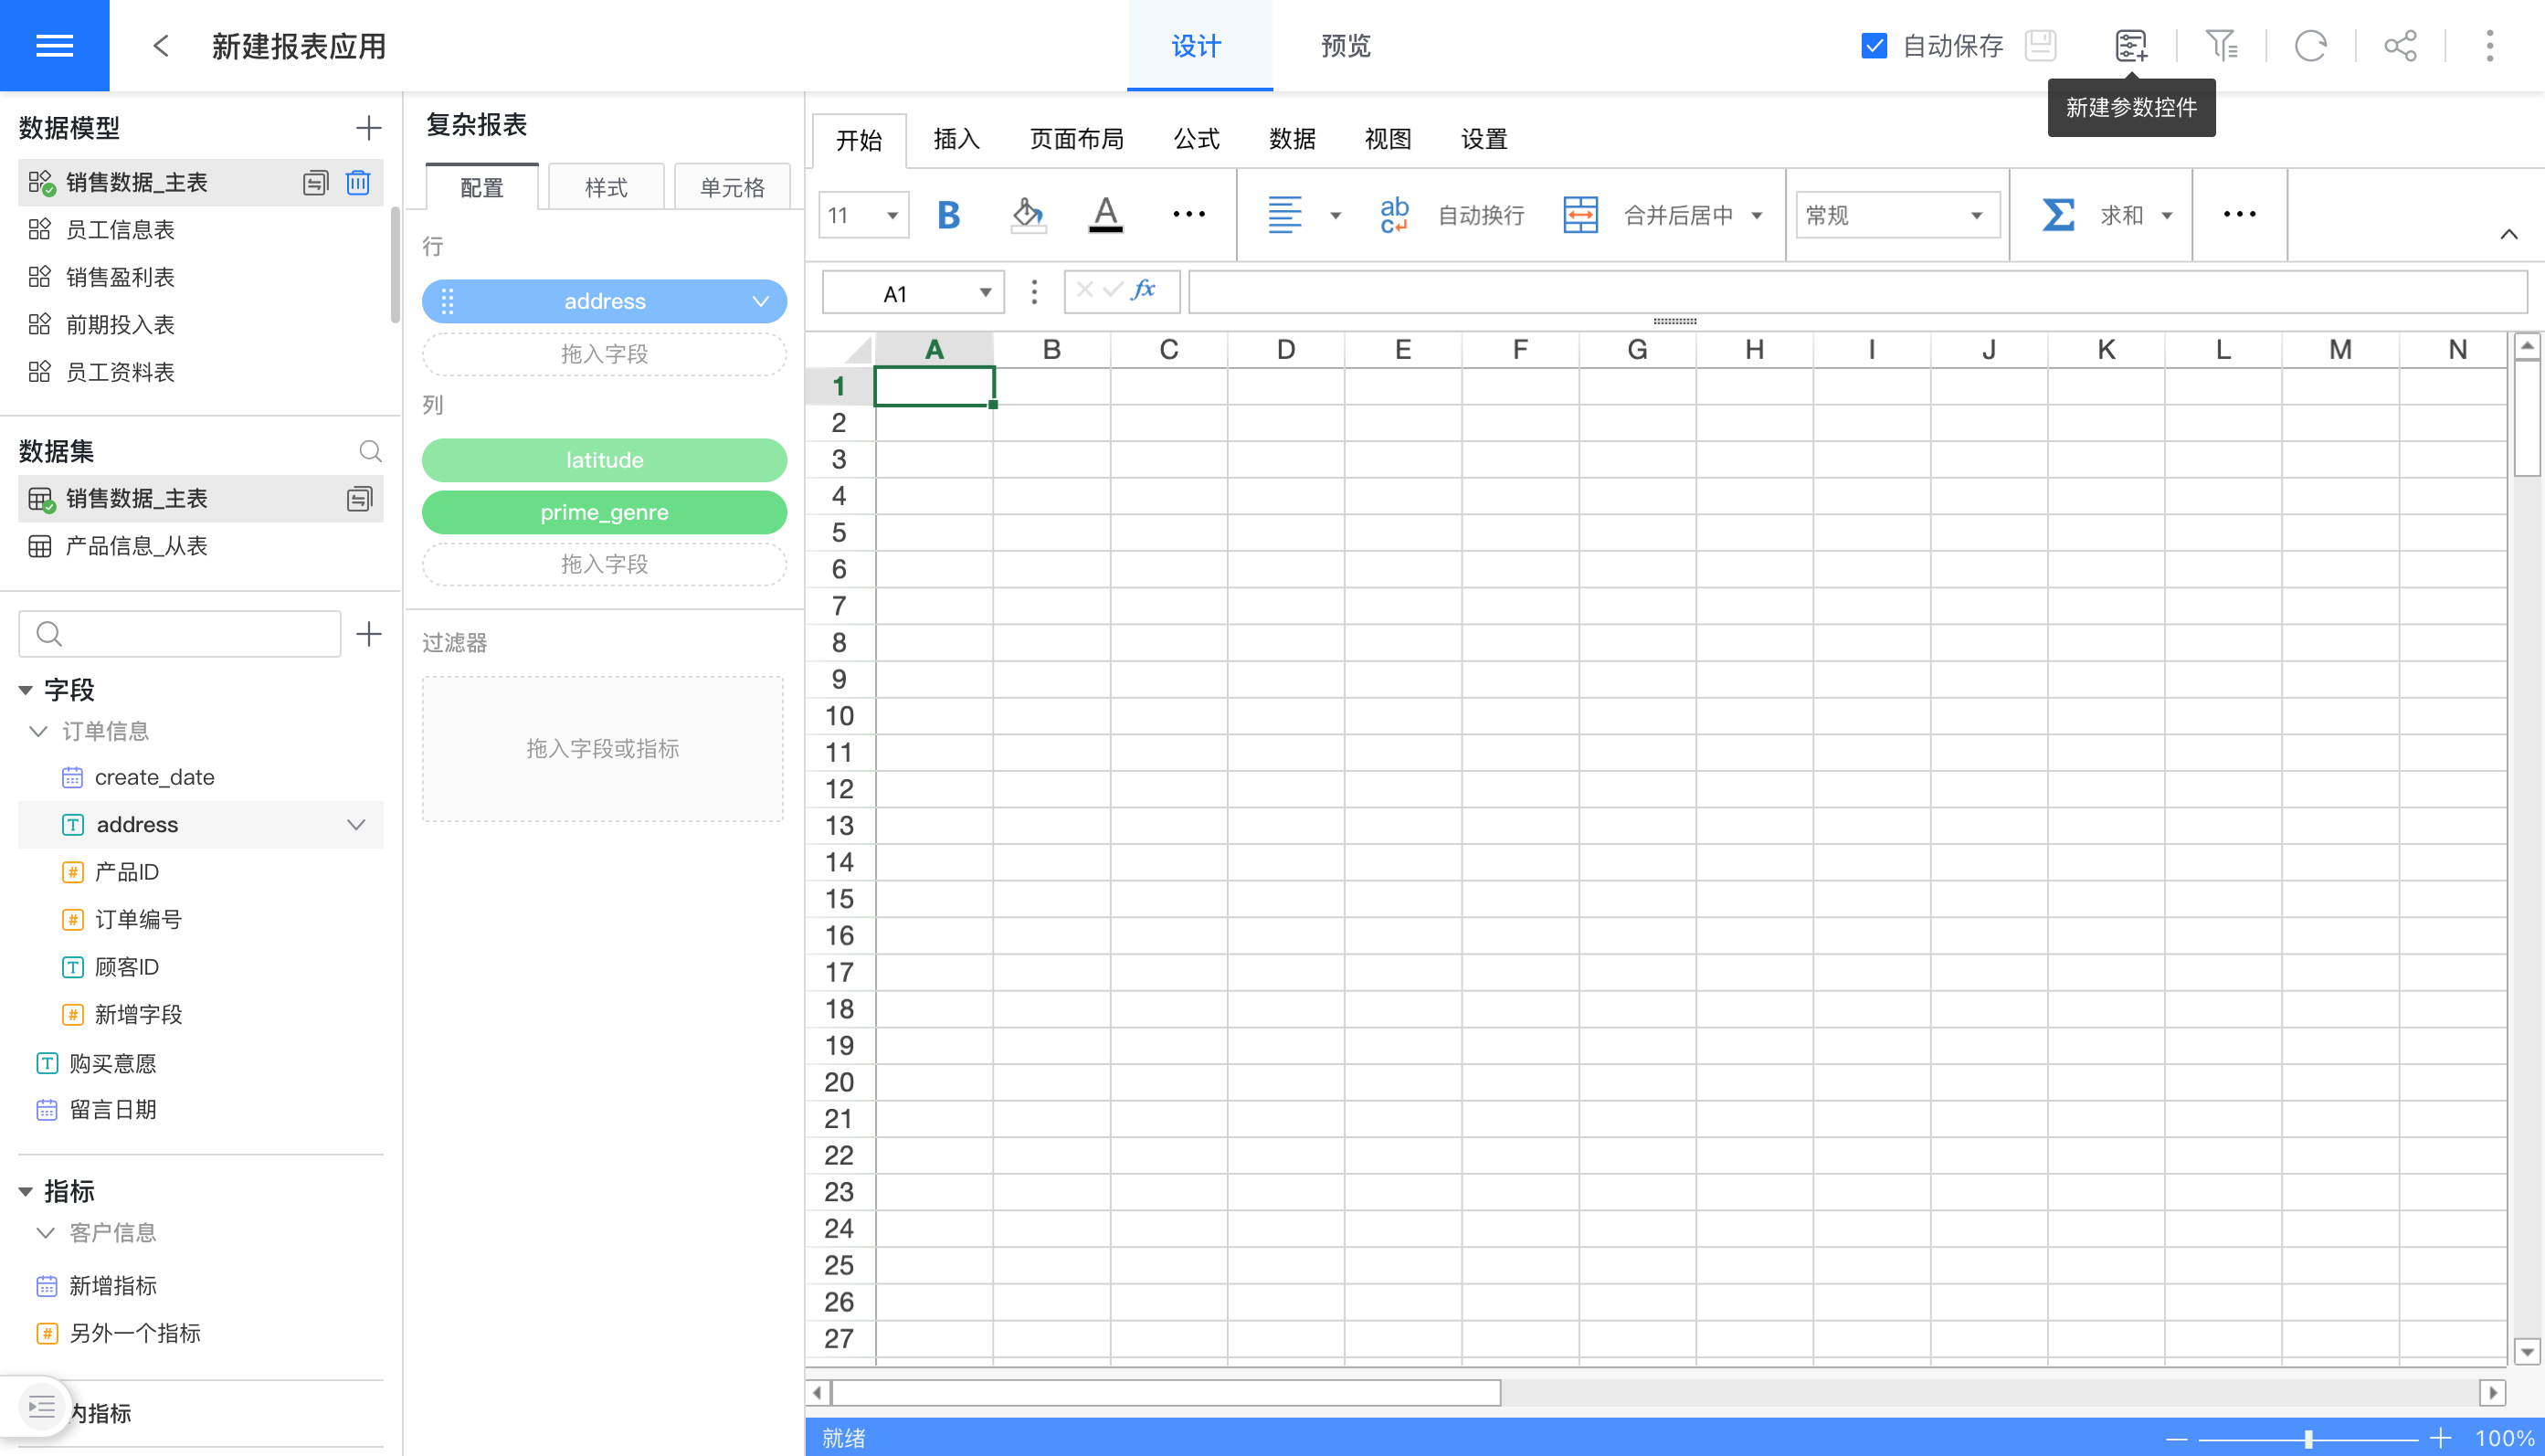The height and width of the screenshot is (1456, 2545).
Task: Collapse the 订单信息 group
Action: pyautogui.click(x=39, y=731)
